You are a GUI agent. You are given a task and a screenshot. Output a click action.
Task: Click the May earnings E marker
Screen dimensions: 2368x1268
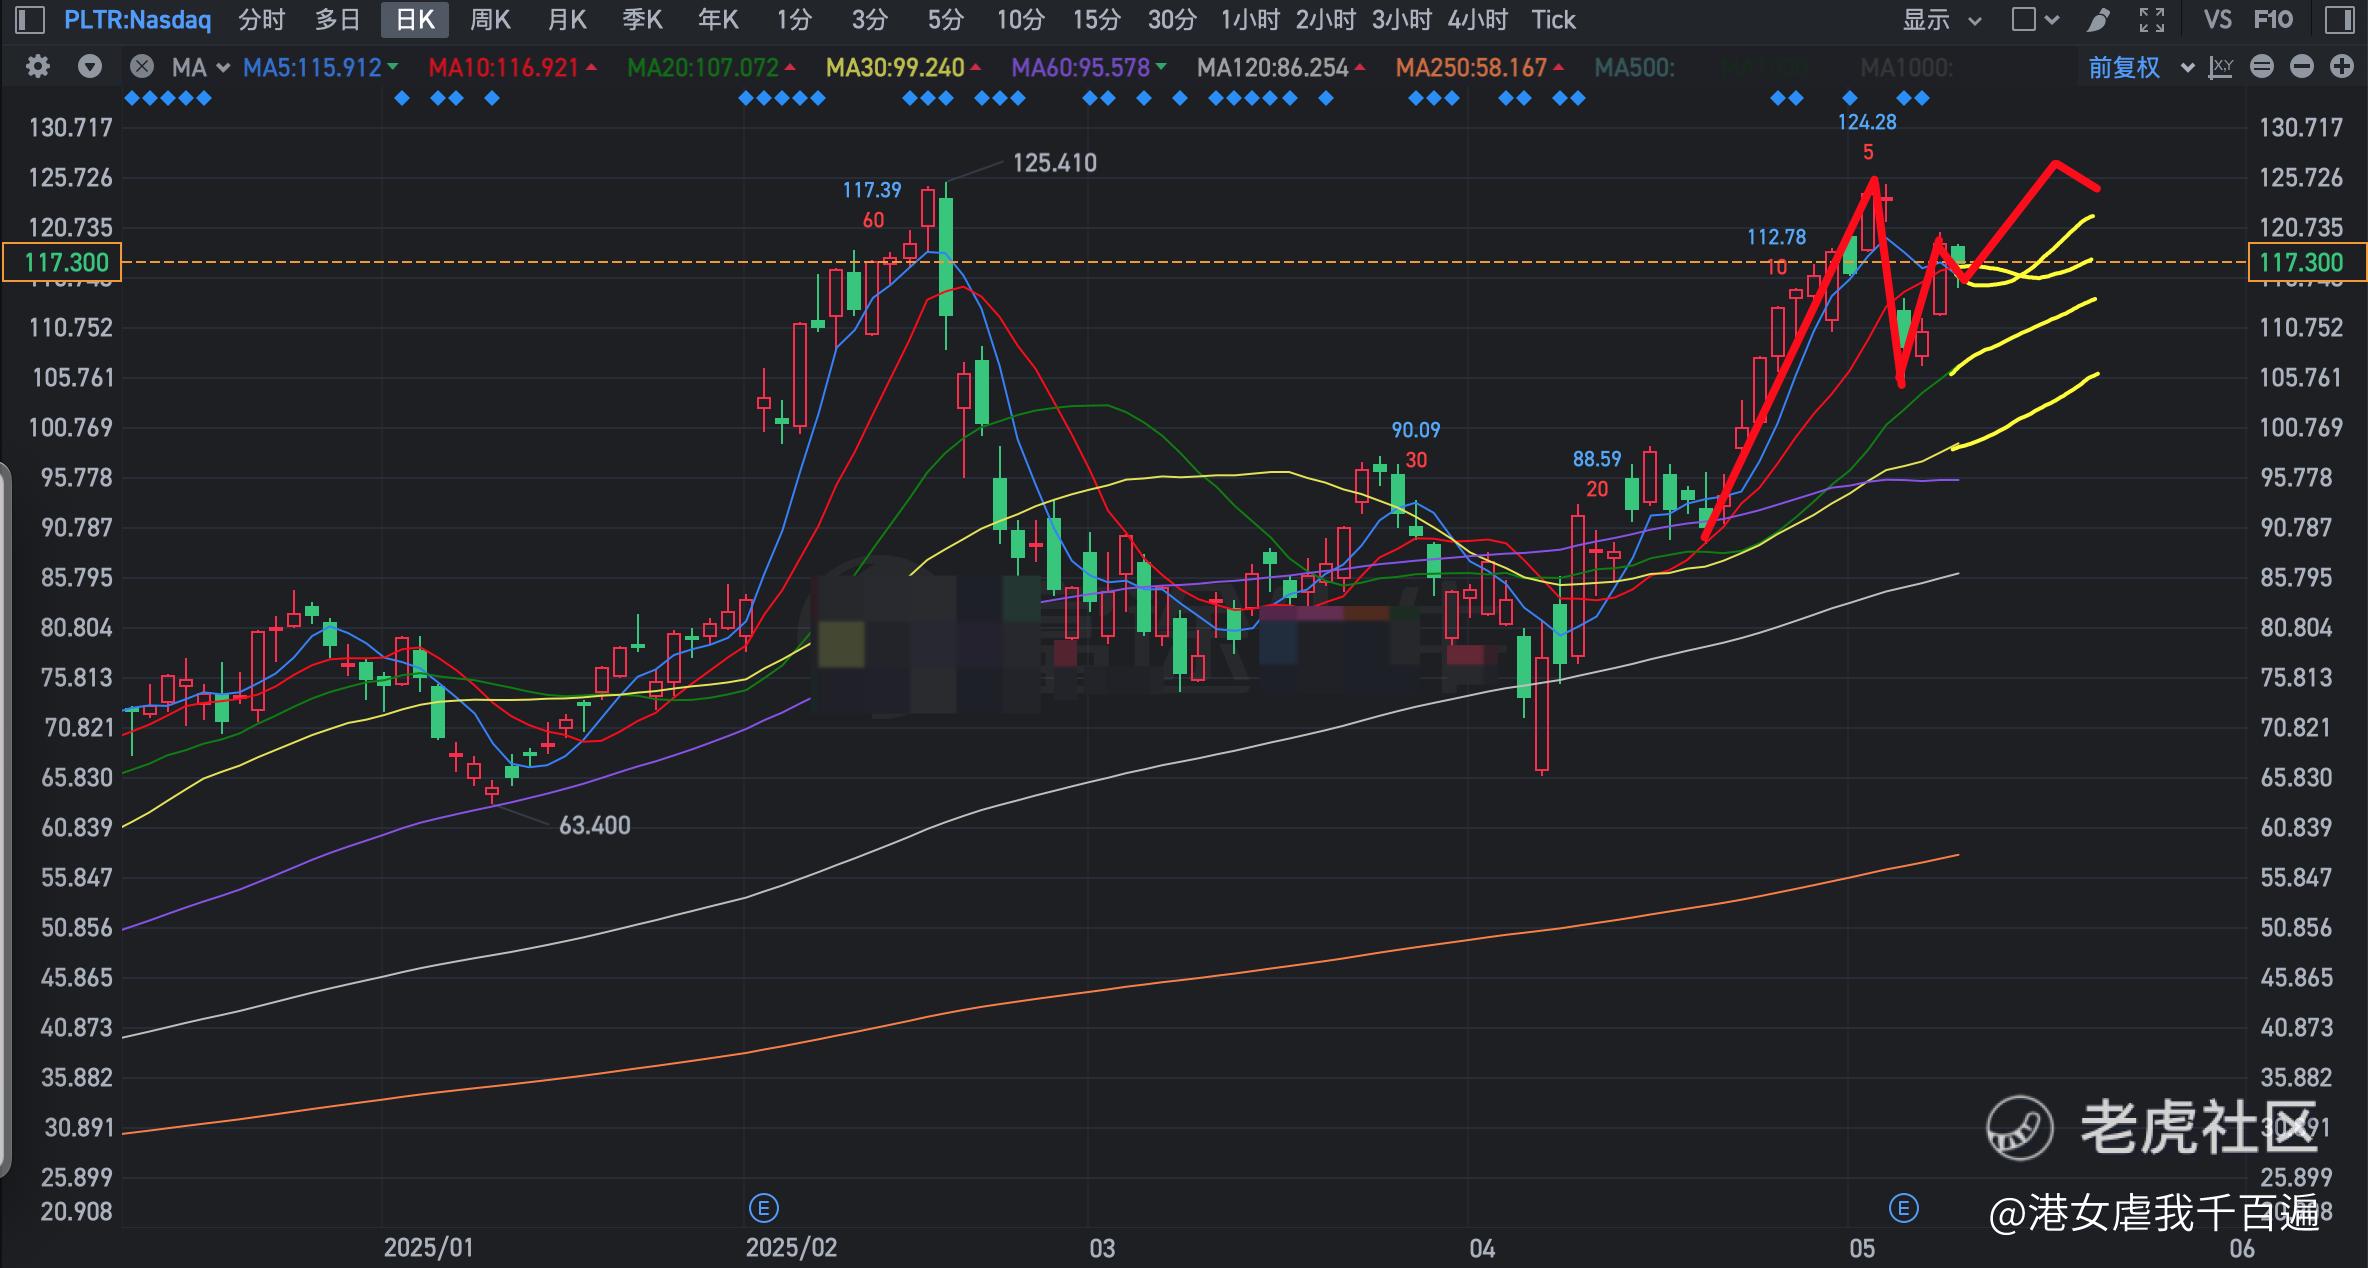coord(1903,1208)
